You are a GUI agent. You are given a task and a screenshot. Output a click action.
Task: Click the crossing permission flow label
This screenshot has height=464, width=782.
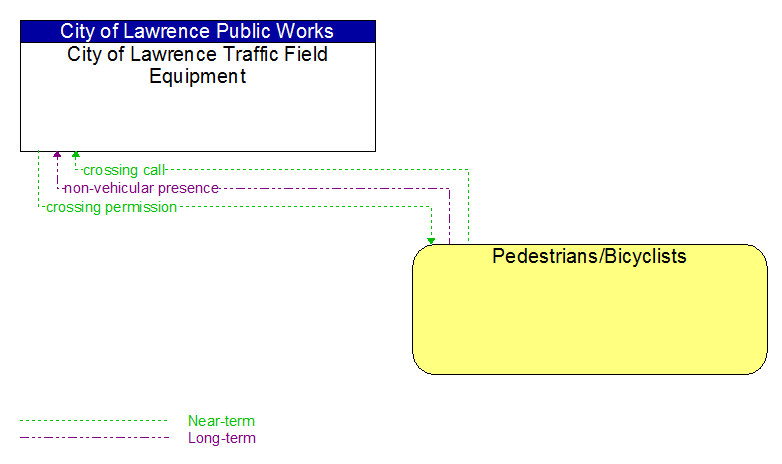click(x=111, y=207)
